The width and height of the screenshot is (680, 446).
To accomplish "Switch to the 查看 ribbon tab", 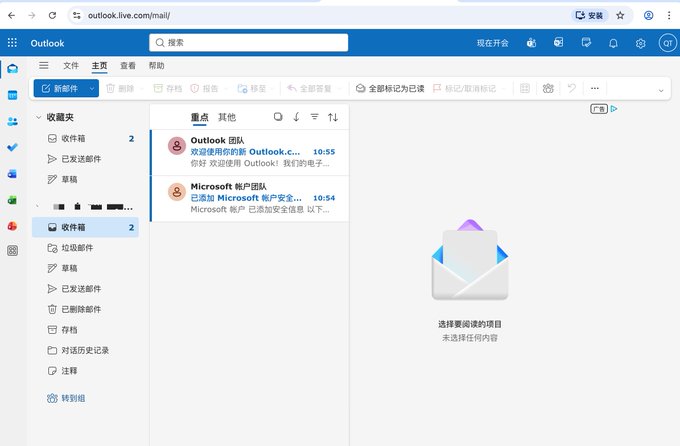I will [x=128, y=66].
